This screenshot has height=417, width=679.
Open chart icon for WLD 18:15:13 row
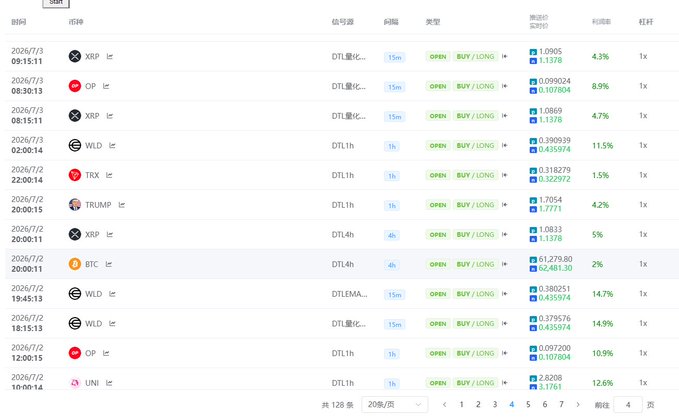112,323
